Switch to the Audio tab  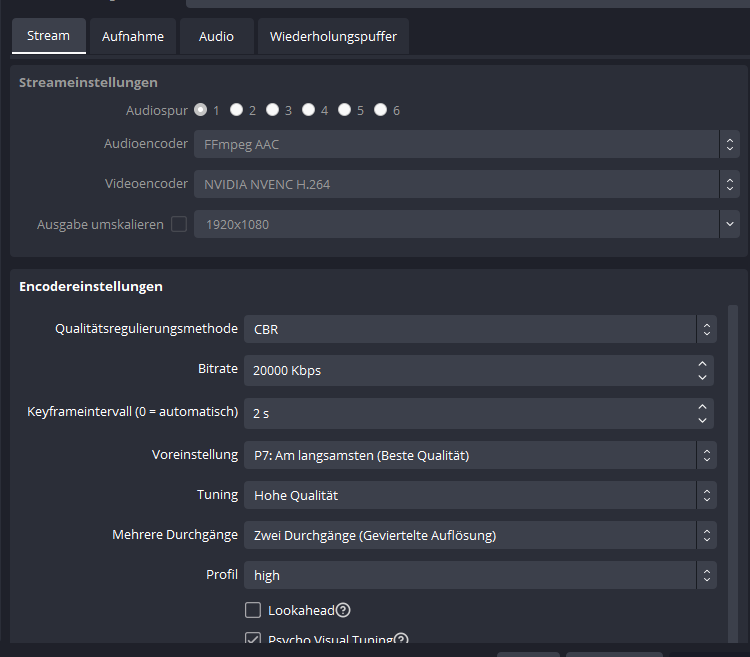(216, 37)
